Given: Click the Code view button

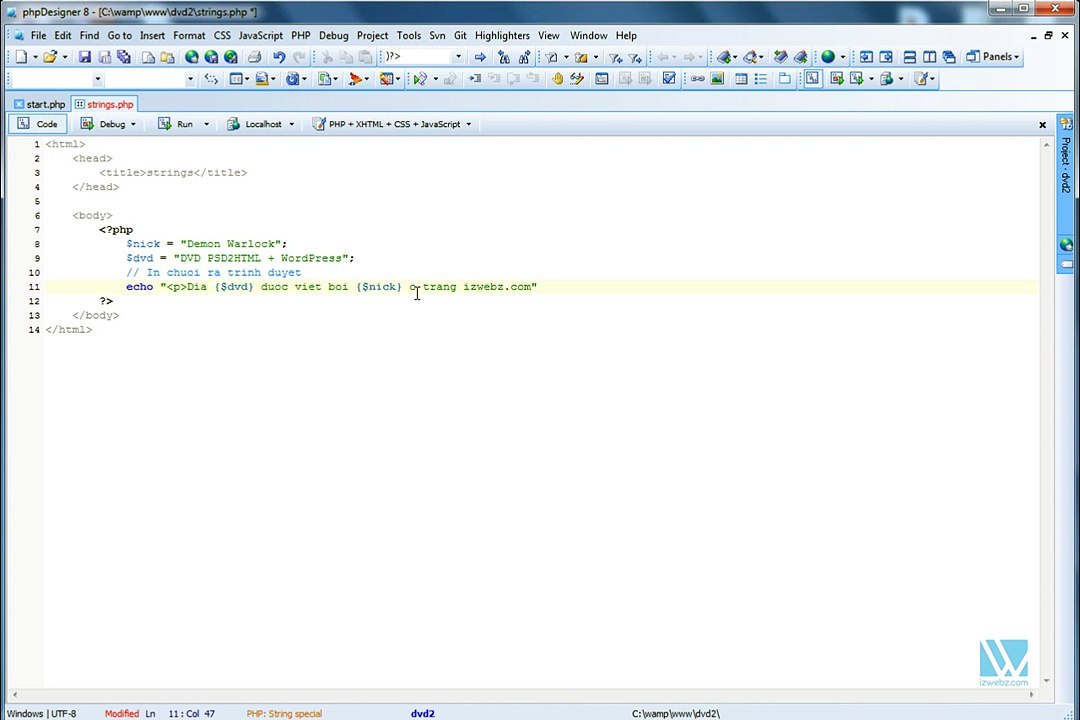Looking at the screenshot, I should pos(38,124).
